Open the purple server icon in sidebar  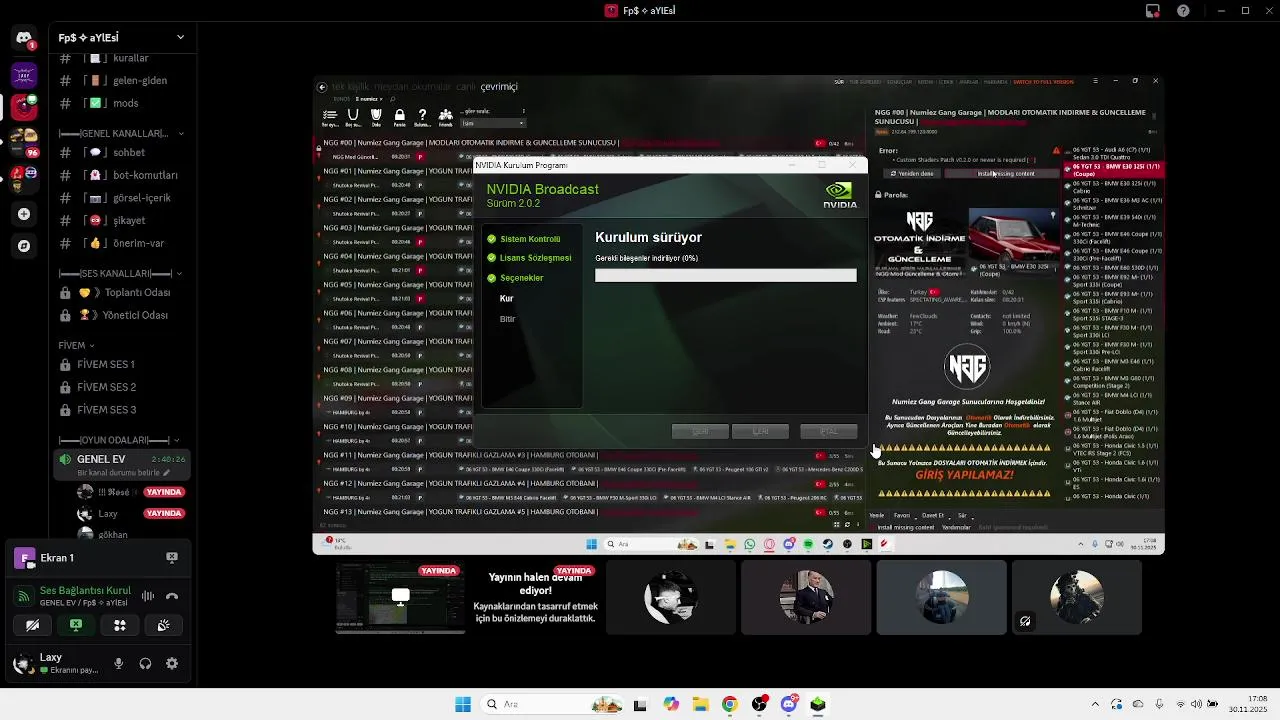pos(24,74)
